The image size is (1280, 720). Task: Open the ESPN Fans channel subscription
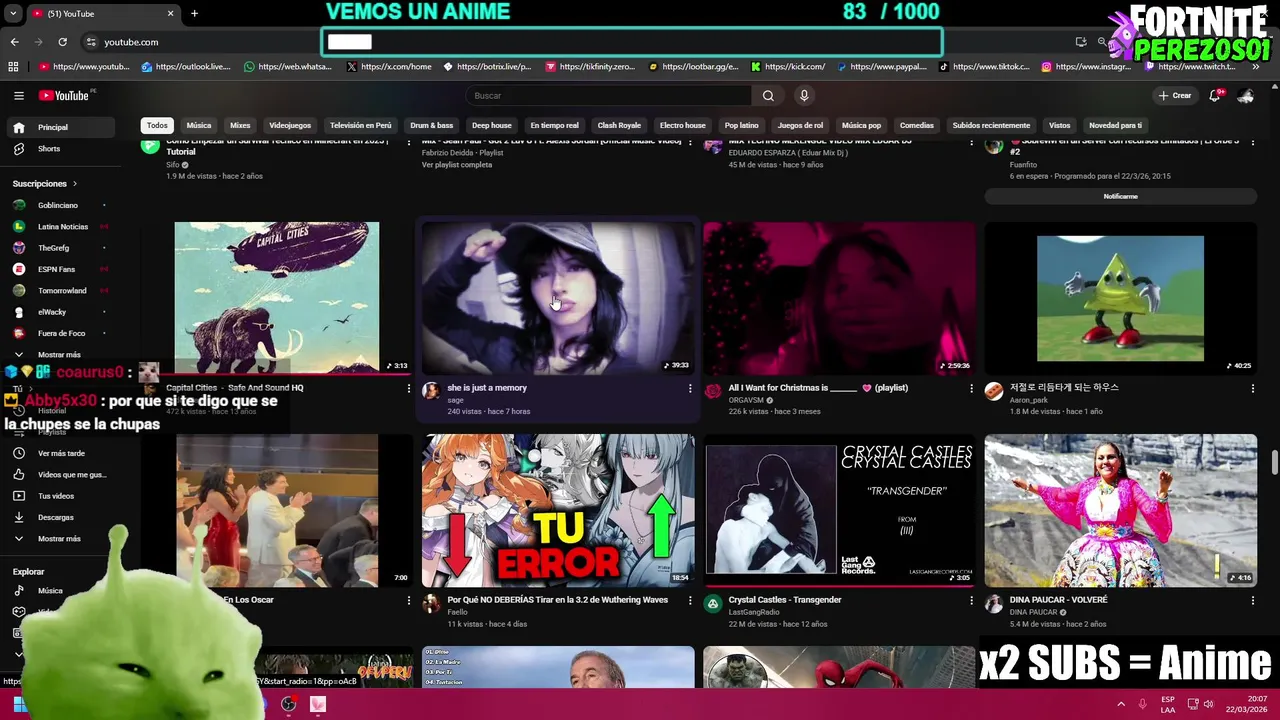click(x=56, y=269)
